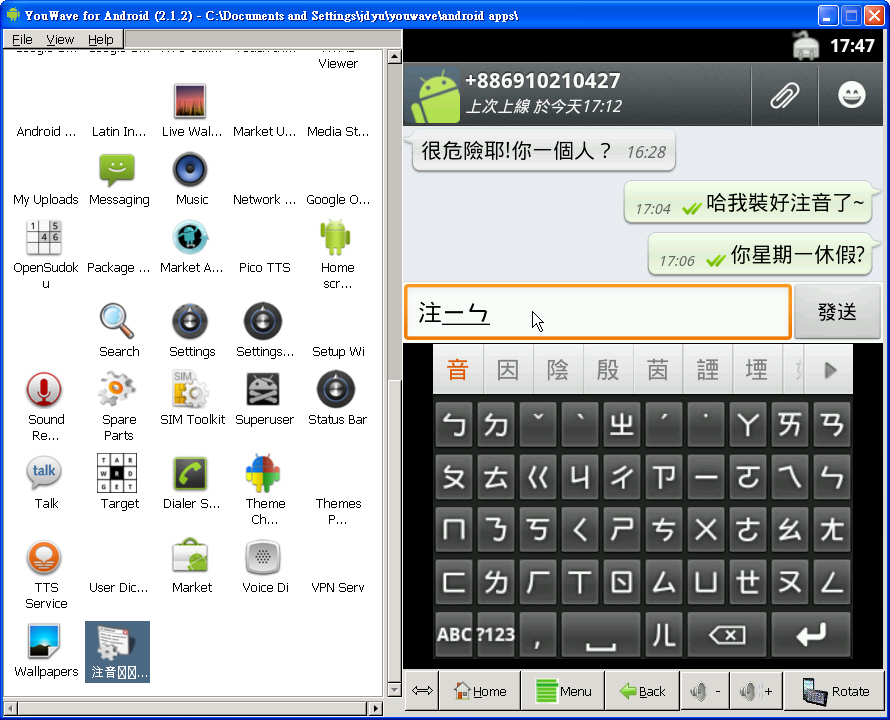Screen dimensions: 890x720
Task: Click the 發送 send button
Action: click(x=837, y=312)
